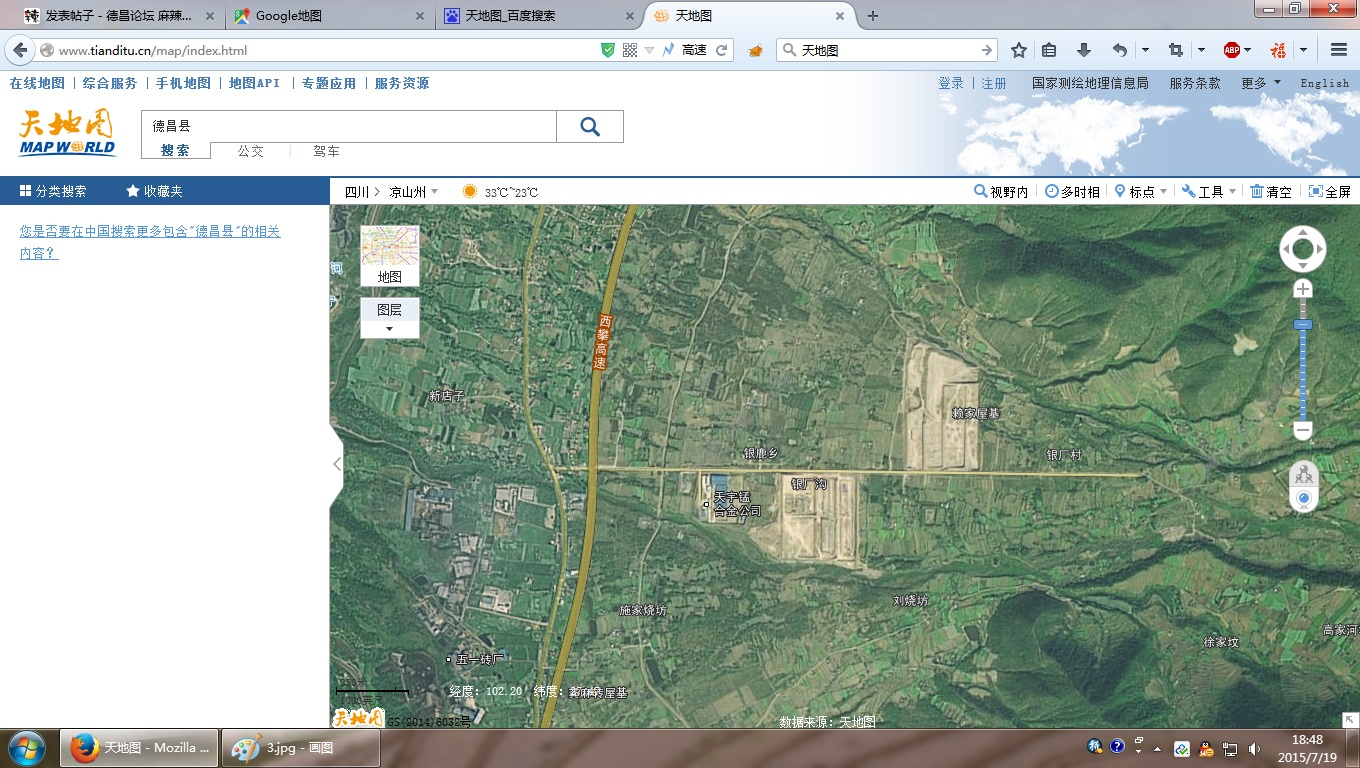1360x768 pixels.
Task: Expand the 图层 layers dropdown
Action: pos(390,318)
